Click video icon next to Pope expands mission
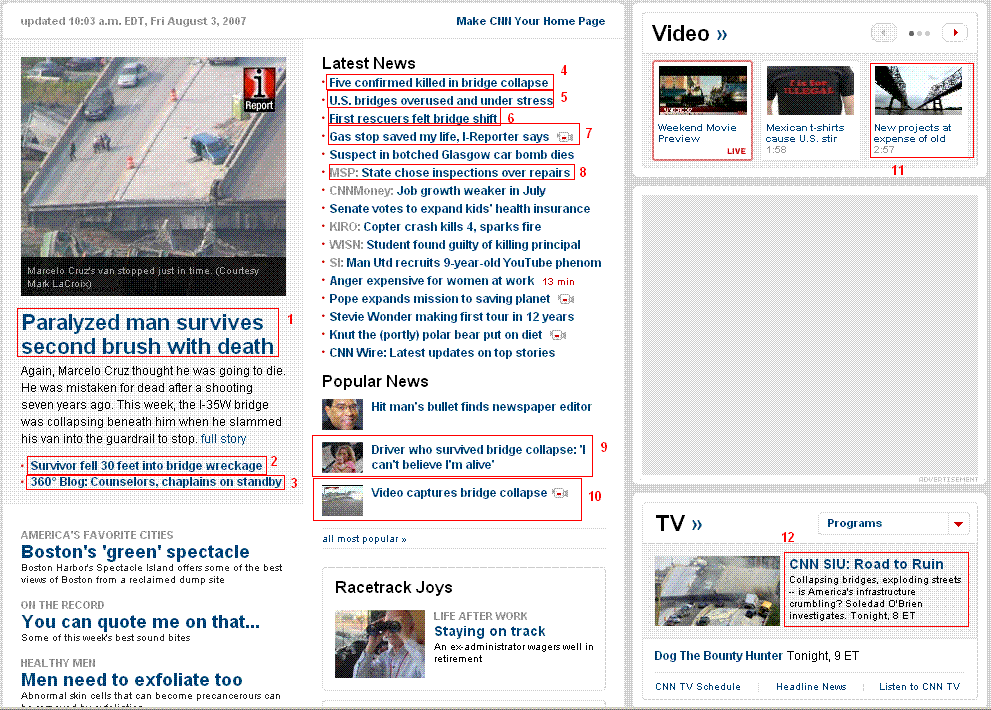Image resolution: width=991 pixels, height=710 pixels. click(x=566, y=299)
